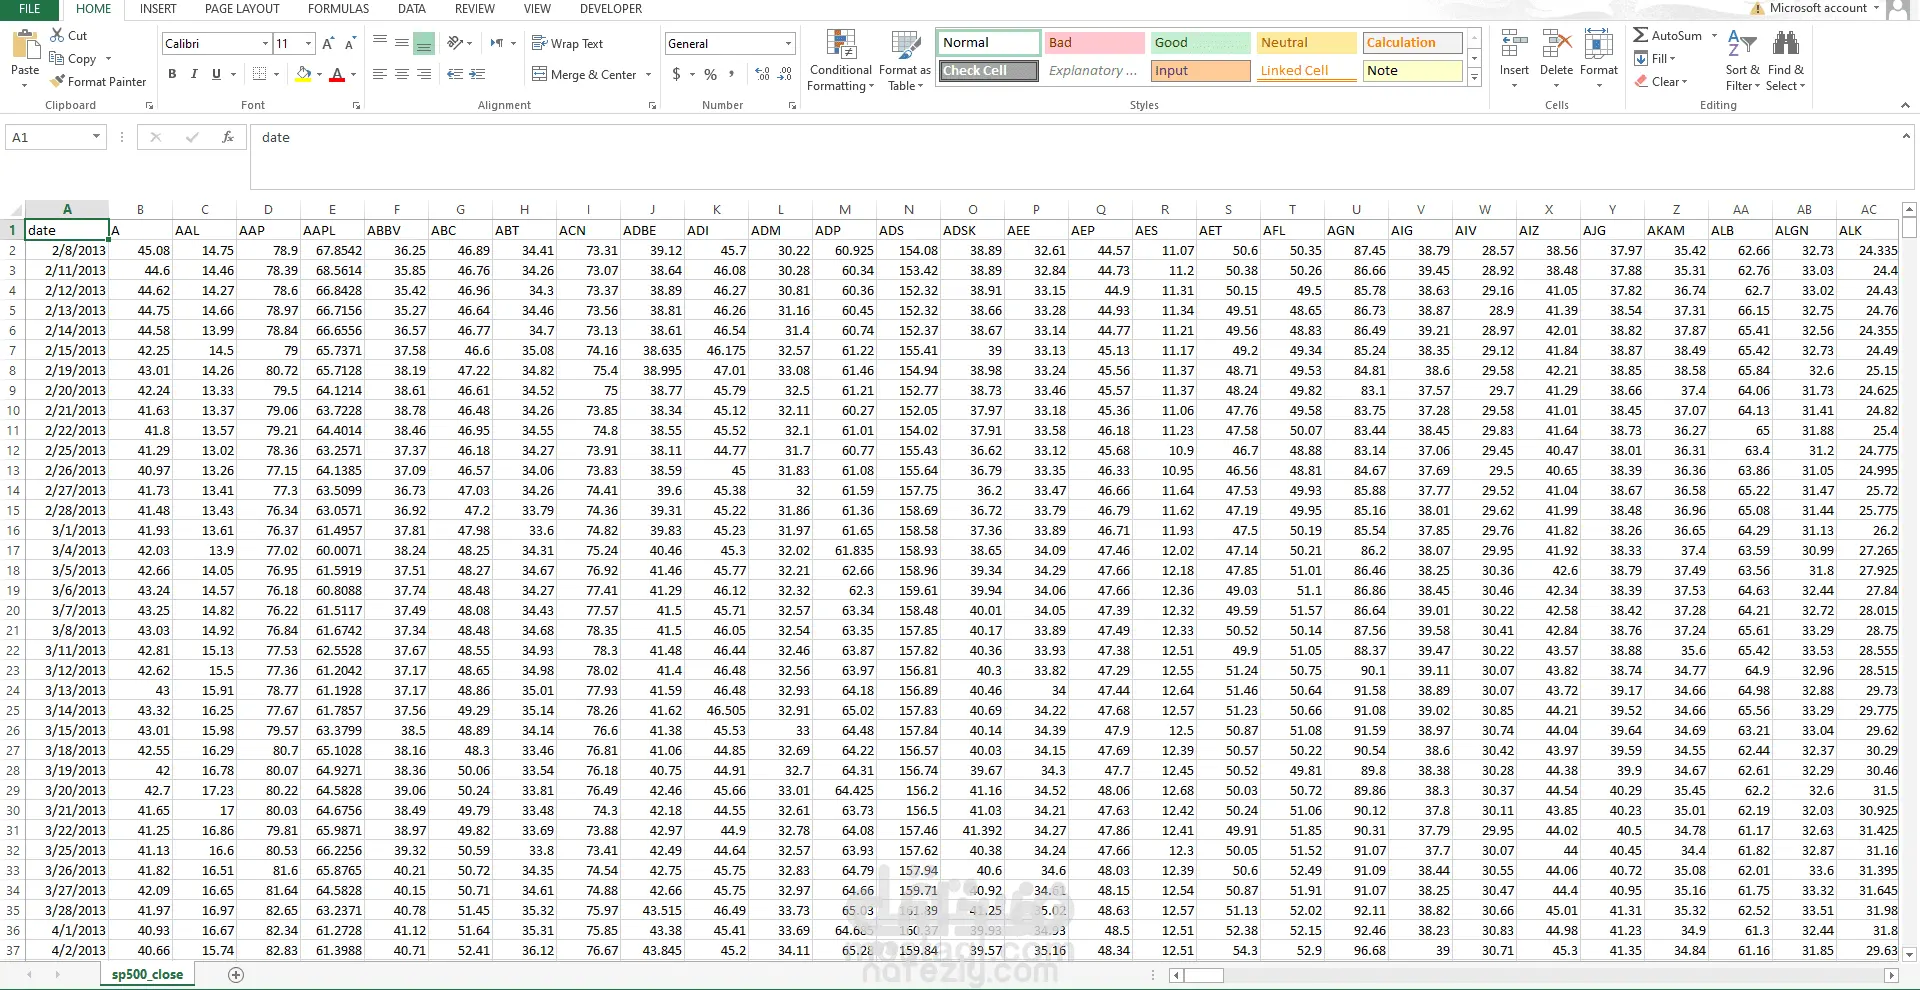
Task: Apply the Good cell style
Action: pyautogui.click(x=1200, y=43)
